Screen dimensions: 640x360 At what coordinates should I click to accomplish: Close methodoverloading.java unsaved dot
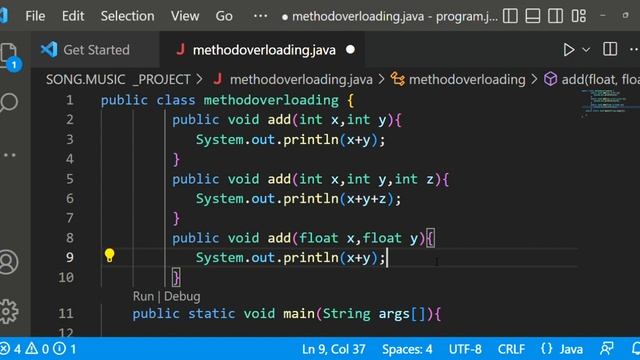pyautogui.click(x=350, y=50)
